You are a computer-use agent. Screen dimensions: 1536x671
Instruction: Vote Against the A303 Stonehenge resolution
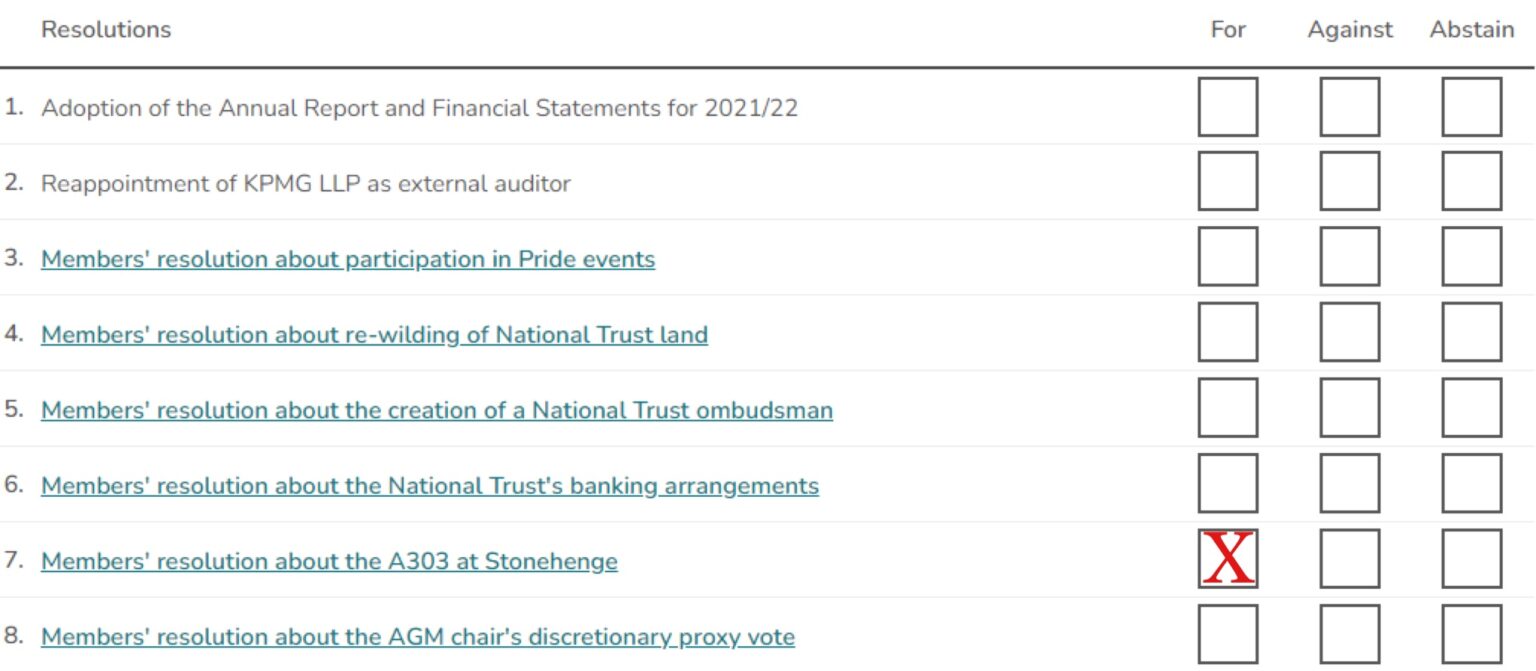tap(1349, 561)
